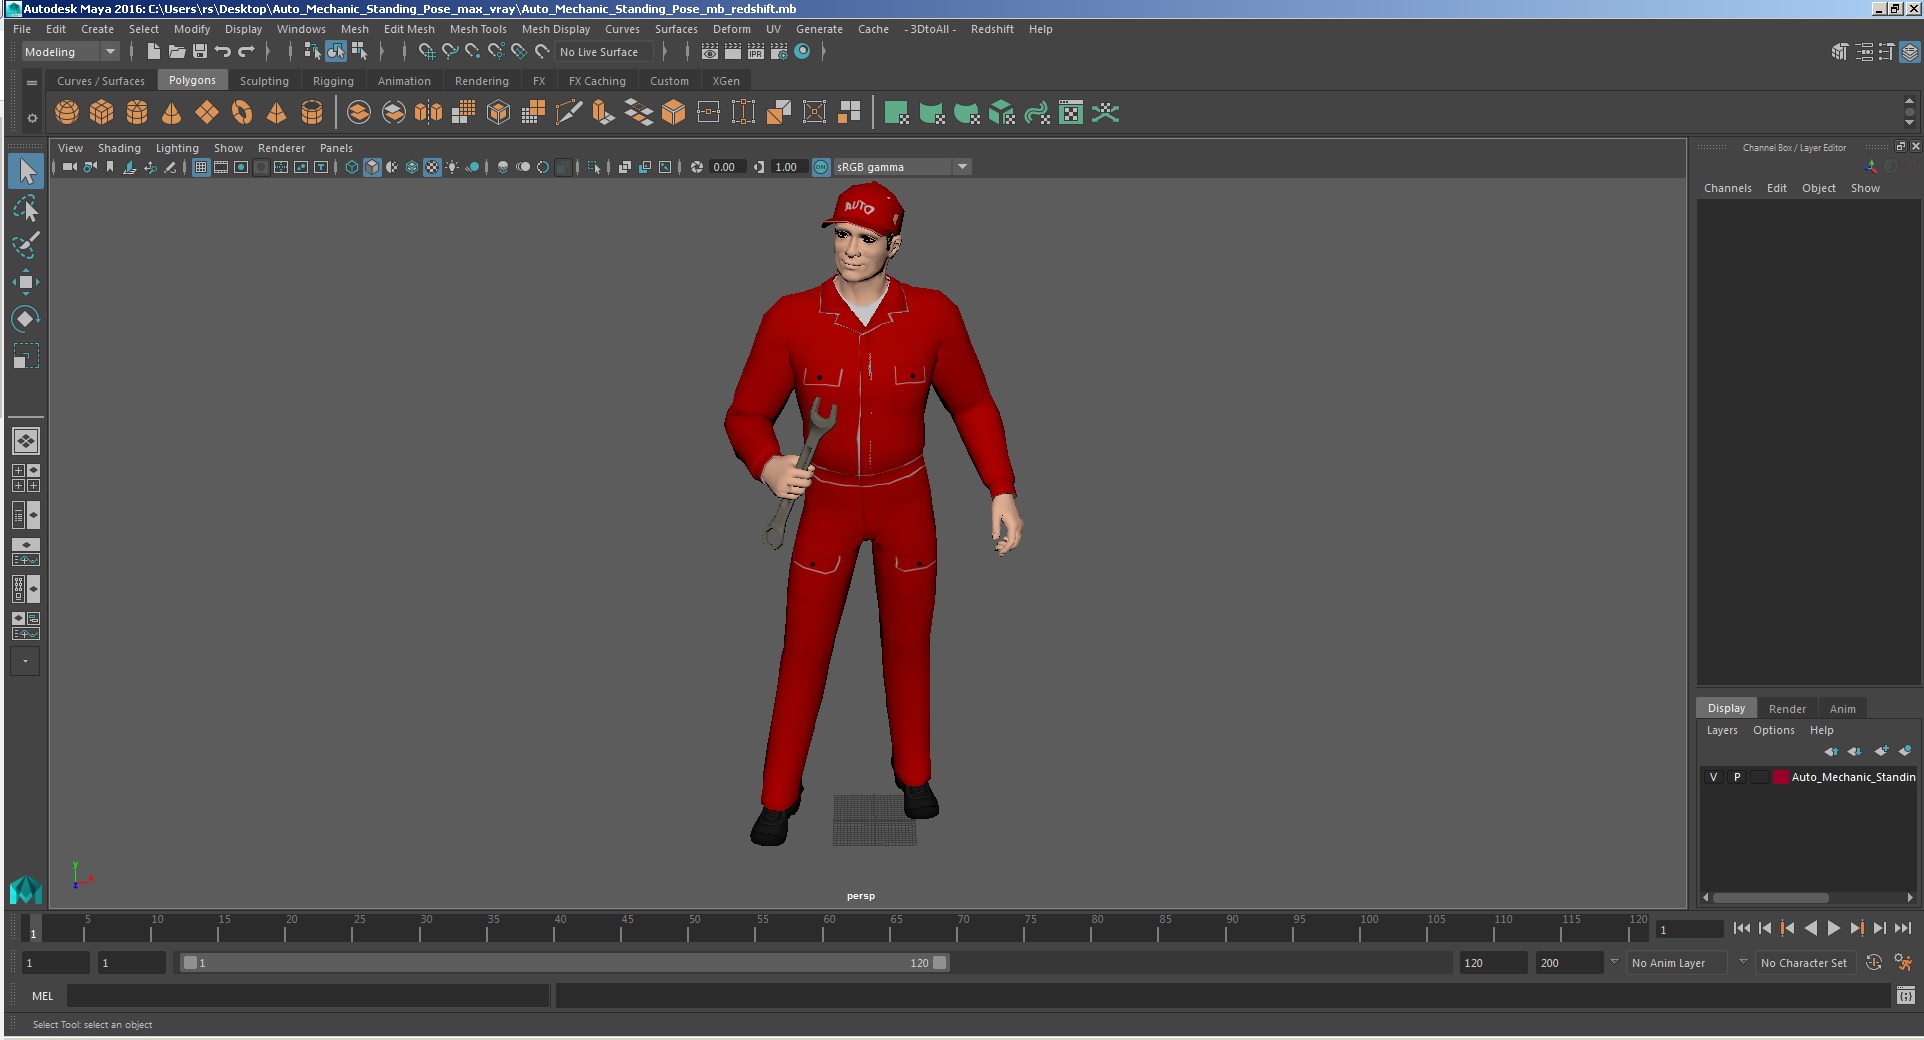Screen dimensions: 1924x1040
Task: Click the layer color swatch
Action: pyautogui.click(x=1780, y=777)
